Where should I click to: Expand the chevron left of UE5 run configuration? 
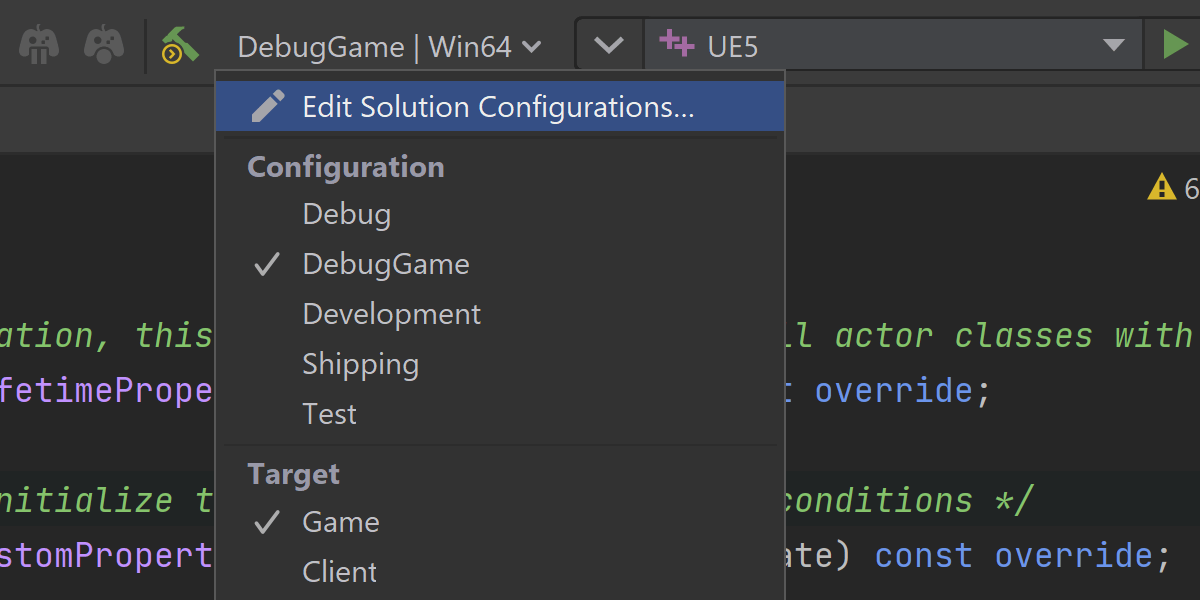click(x=609, y=45)
